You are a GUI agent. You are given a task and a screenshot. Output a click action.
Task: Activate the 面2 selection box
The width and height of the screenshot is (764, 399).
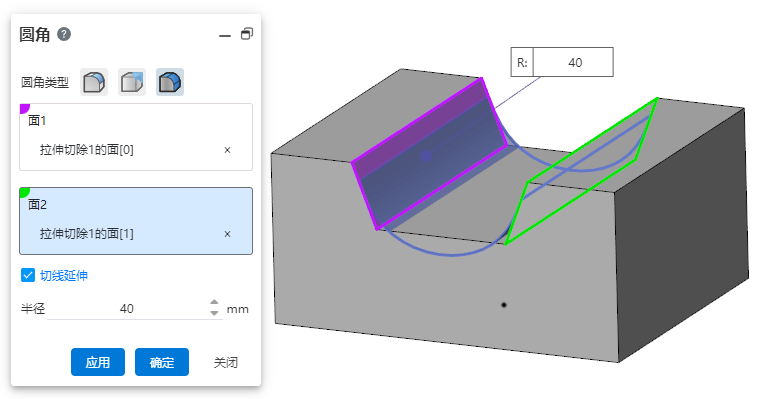point(136,221)
